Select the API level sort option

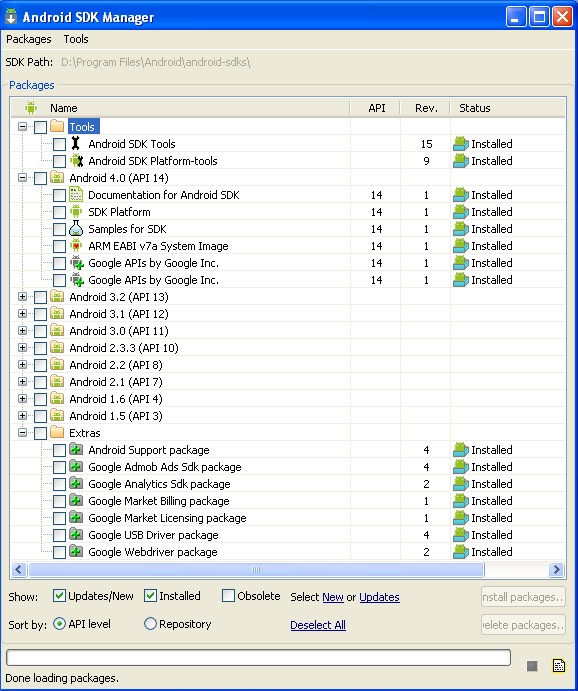(59, 624)
